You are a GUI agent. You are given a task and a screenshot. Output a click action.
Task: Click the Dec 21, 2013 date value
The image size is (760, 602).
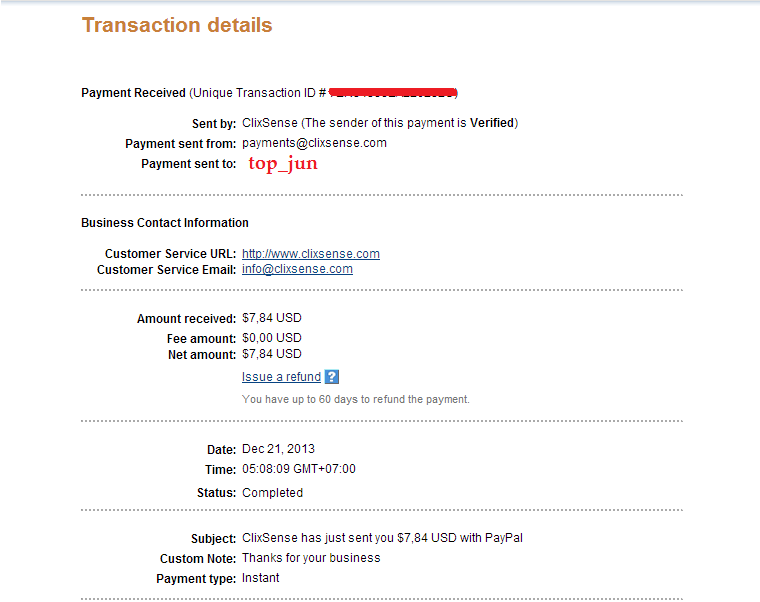(278, 449)
